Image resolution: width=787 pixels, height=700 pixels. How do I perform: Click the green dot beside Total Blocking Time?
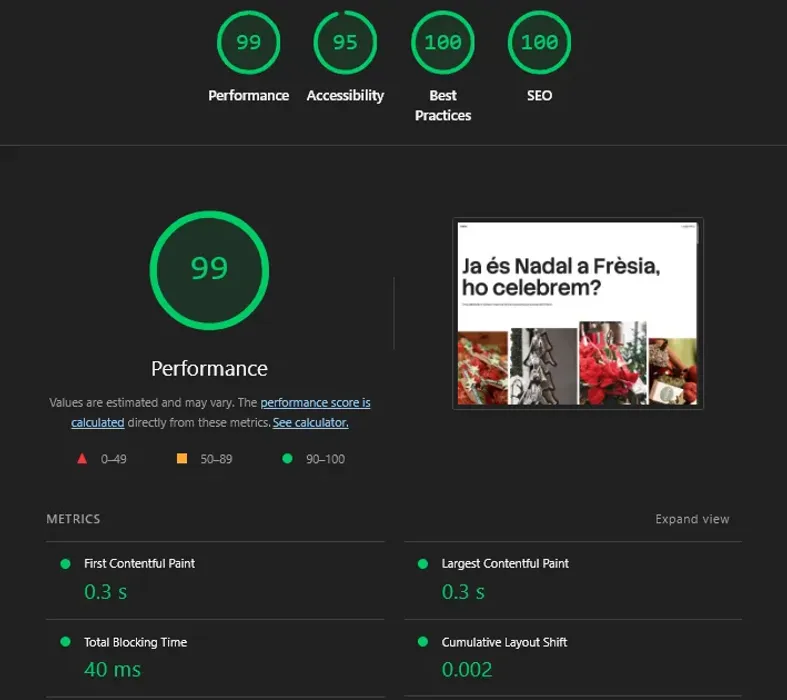coord(65,642)
